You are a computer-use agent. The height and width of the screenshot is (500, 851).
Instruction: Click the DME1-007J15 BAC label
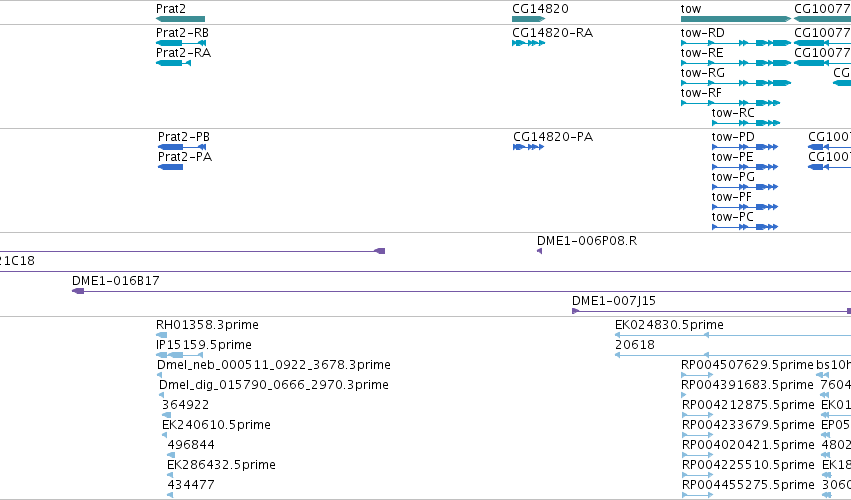click(x=614, y=301)
